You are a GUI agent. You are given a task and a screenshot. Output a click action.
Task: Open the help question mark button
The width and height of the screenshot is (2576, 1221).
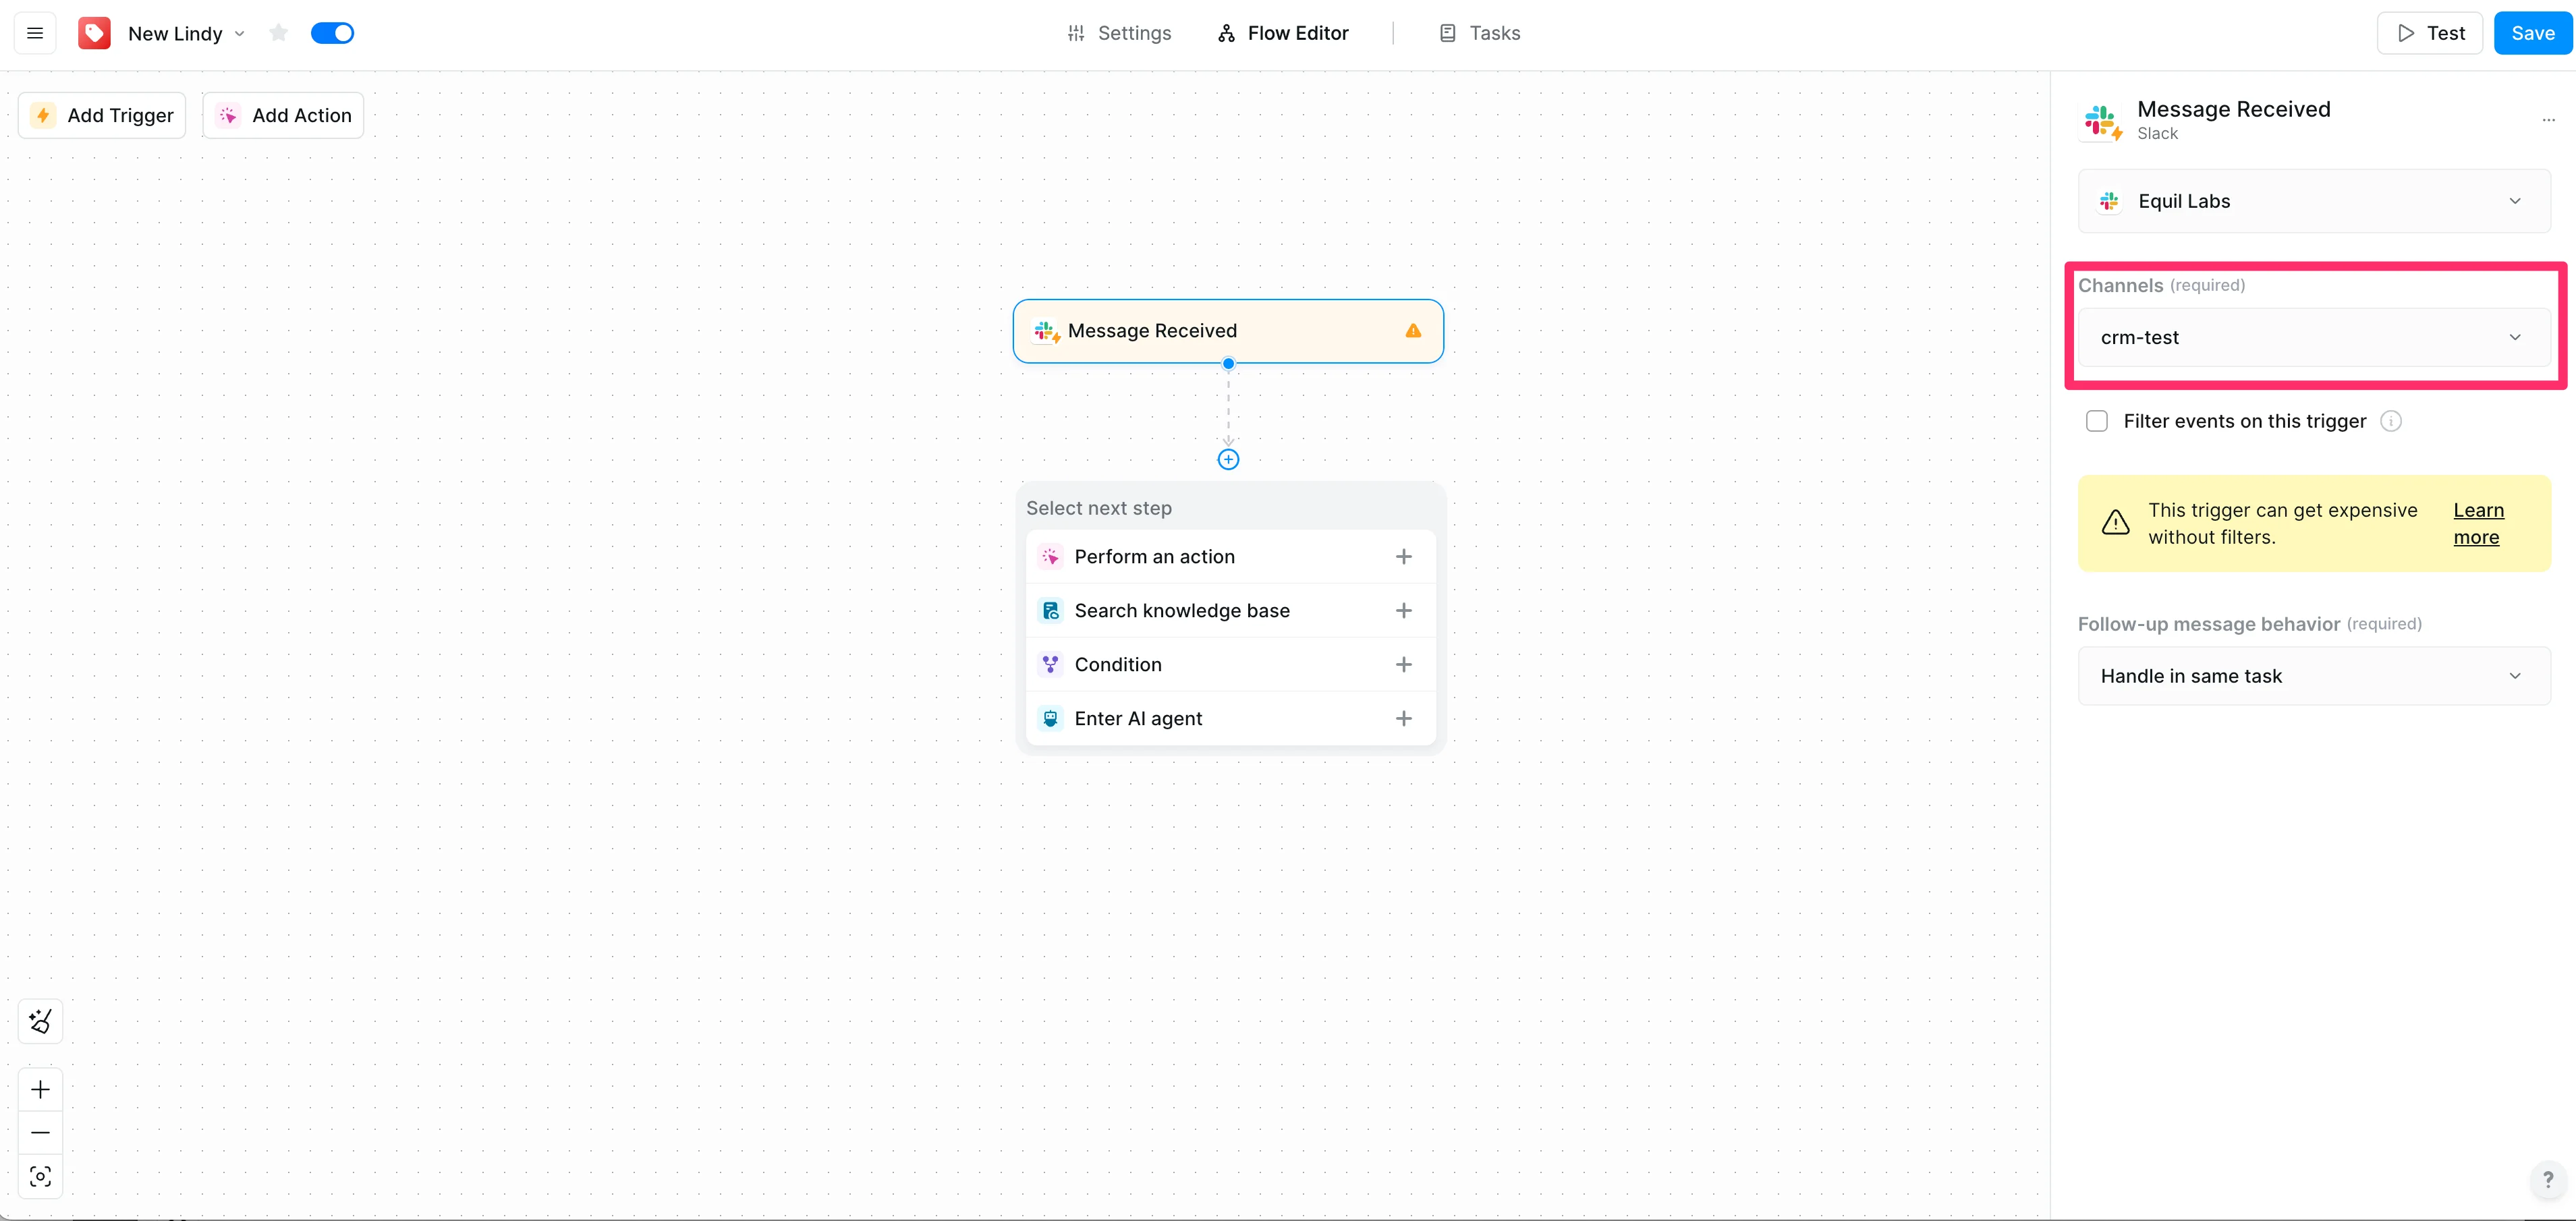tap(2547, 1179)
